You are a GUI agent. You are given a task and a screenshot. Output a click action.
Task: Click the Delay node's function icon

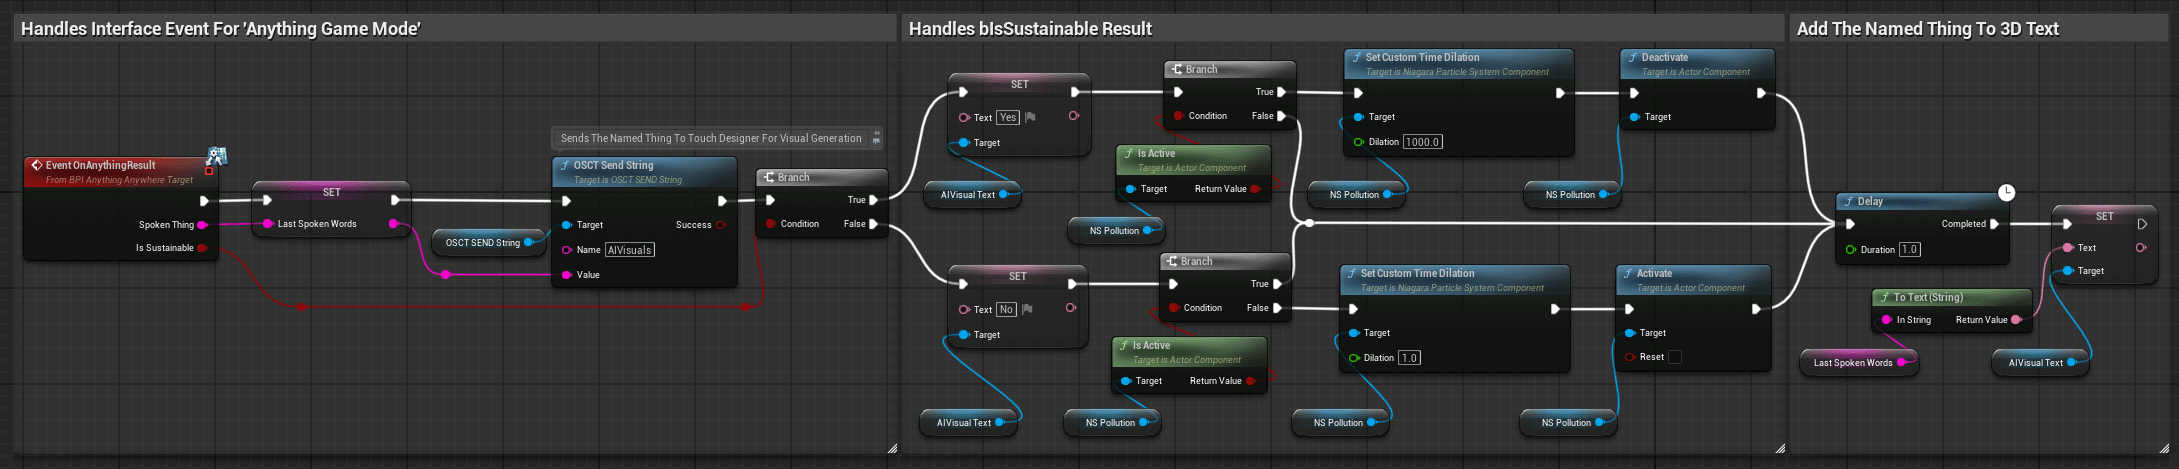pyautogui.click(x=1850, y=201)
